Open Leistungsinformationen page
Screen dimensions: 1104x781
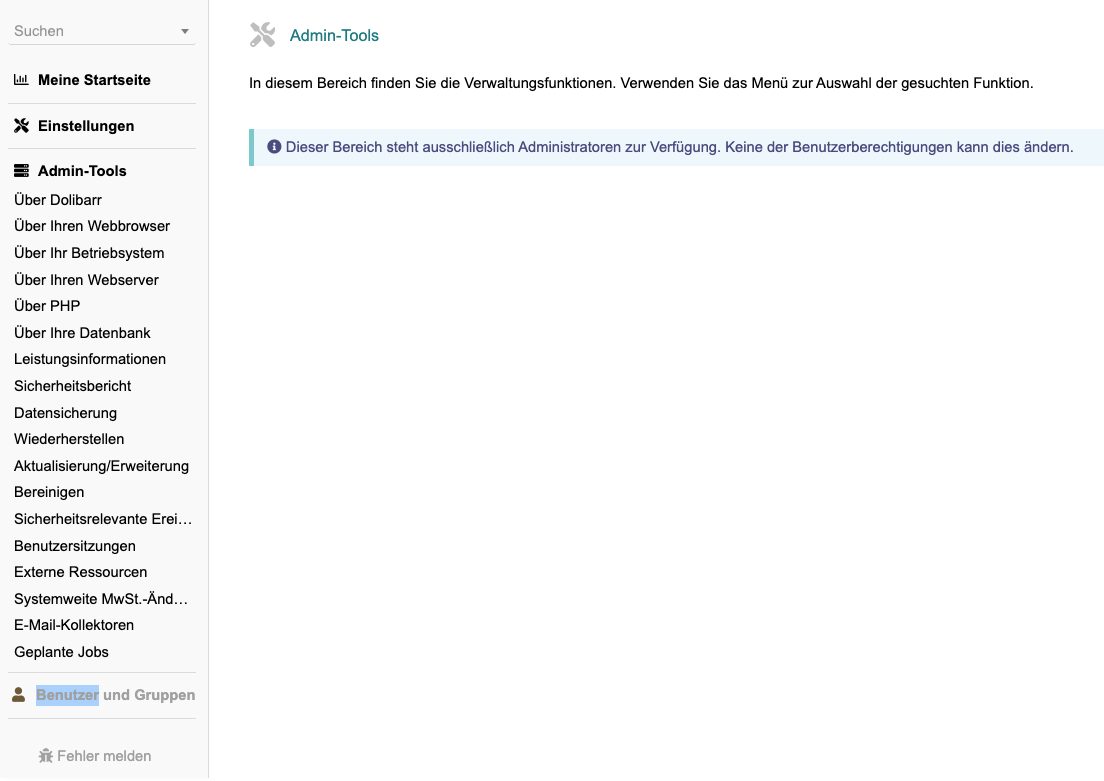coord(90,359)
